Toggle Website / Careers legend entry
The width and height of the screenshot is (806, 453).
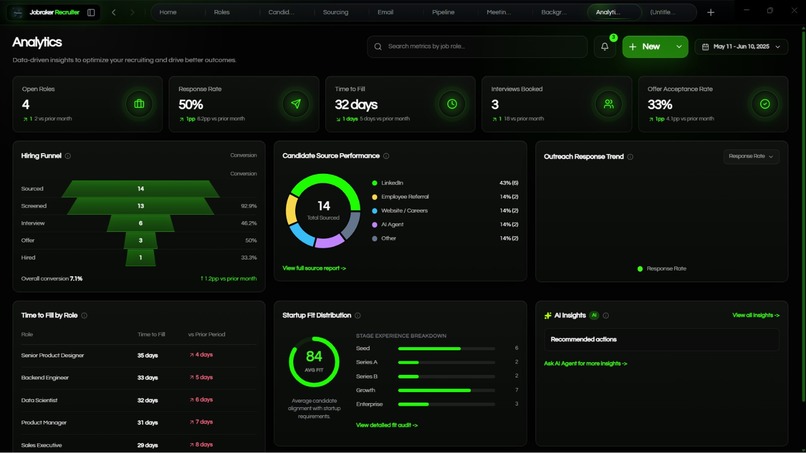400,211
